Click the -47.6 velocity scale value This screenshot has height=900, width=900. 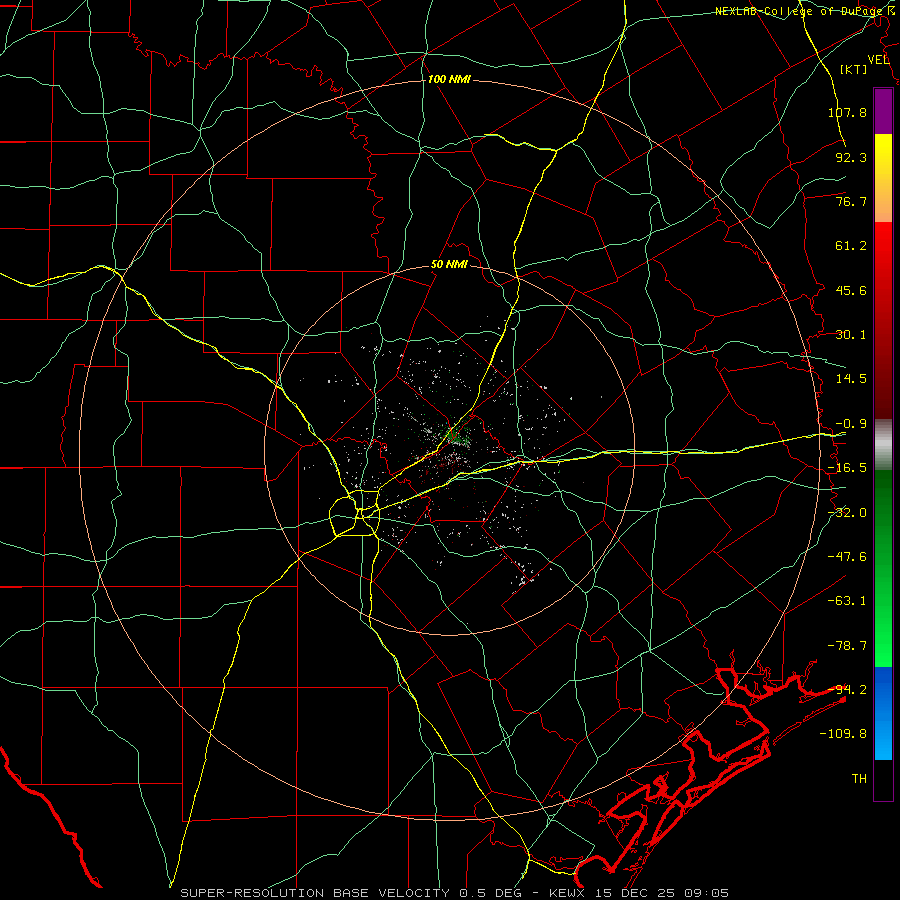(x=847, y=557)
